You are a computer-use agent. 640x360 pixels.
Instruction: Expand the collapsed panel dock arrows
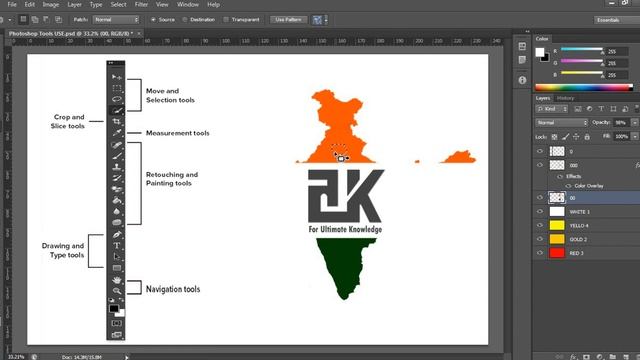coord(527,31)
